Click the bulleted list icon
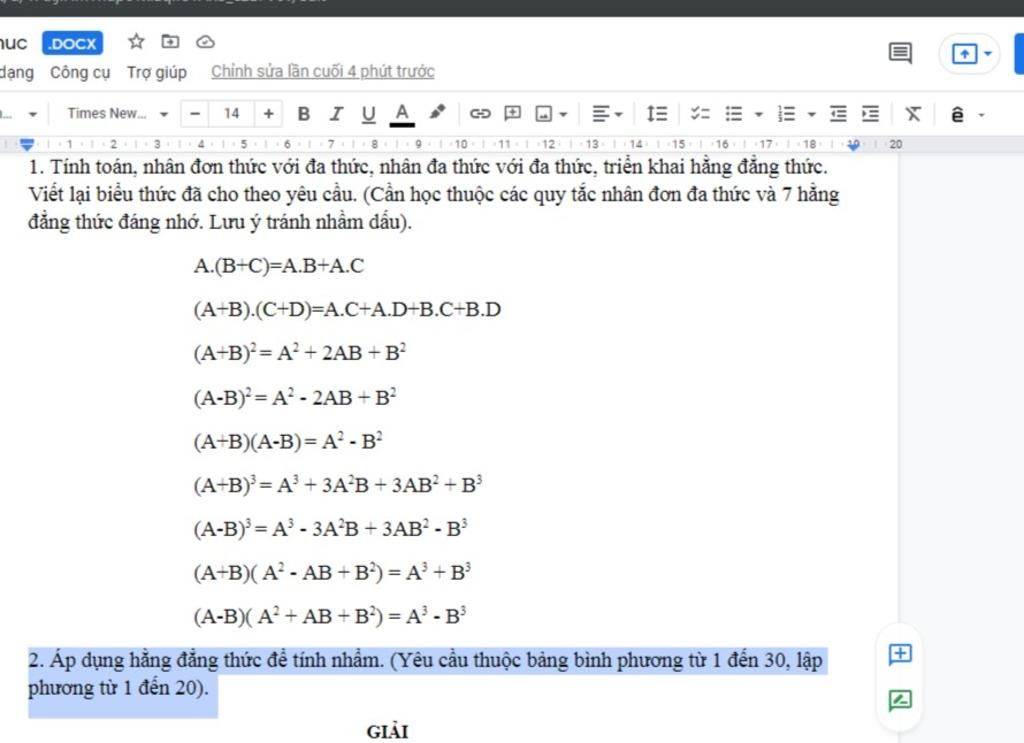Viewport: 1024px width, 743px height. (734, 114)
